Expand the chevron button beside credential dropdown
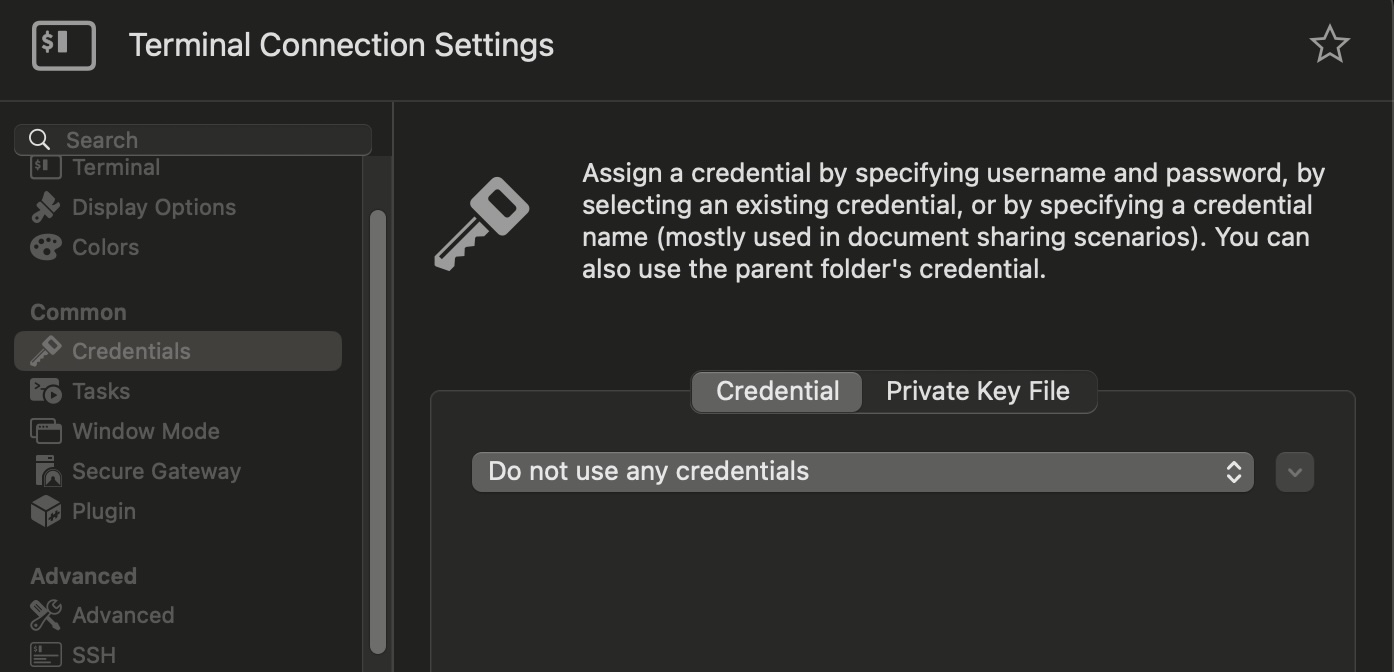1394x672 pixels. coord(1294,471)
